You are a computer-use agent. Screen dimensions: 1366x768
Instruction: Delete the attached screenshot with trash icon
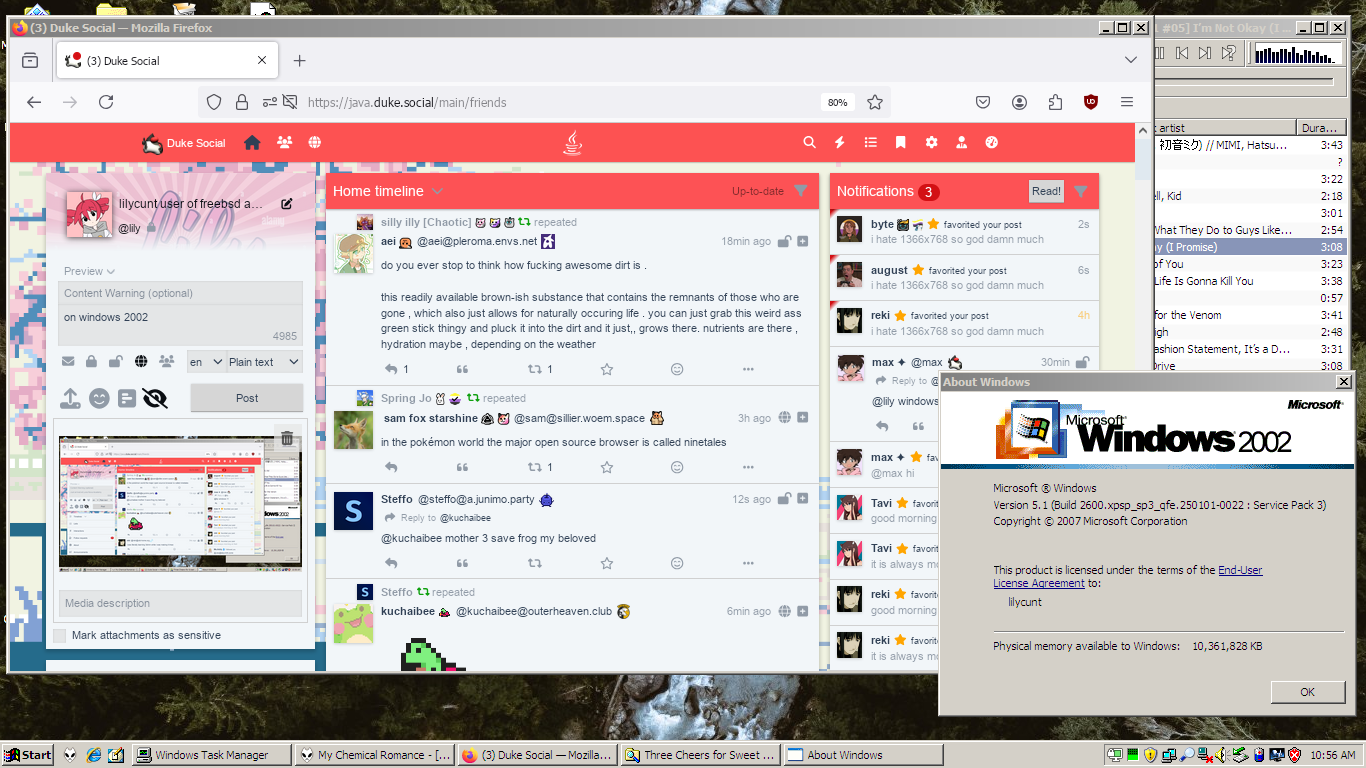tap(287, 438)
